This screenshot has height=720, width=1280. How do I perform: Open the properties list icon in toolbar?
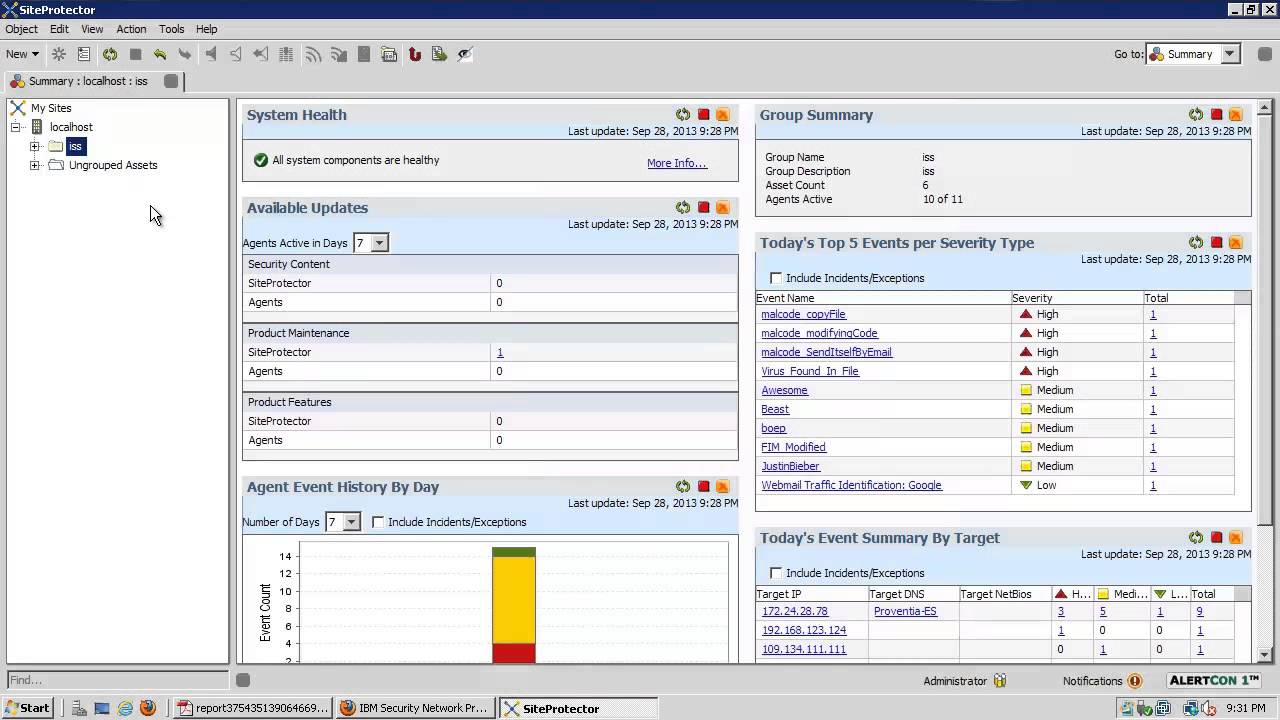[x=84, y=54]
